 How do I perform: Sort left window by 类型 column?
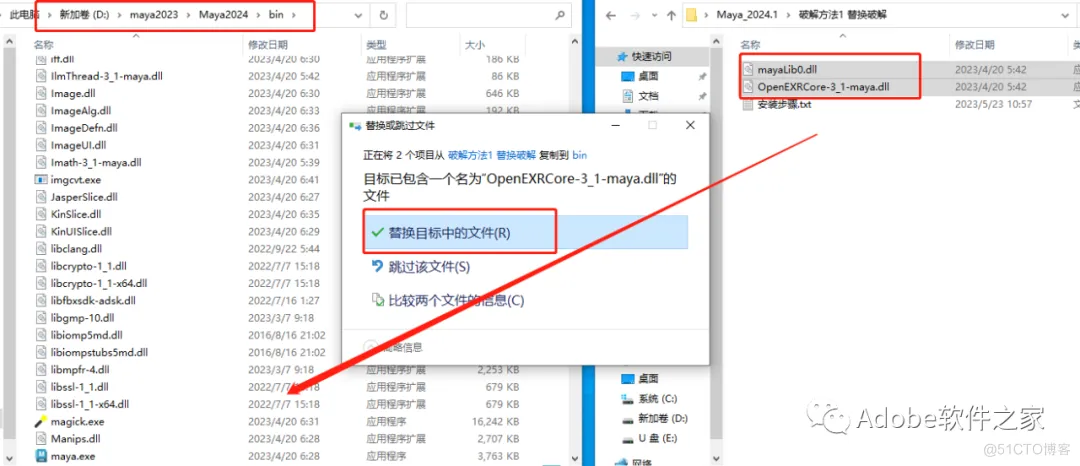pyautogui.click(x=376, y=45)
